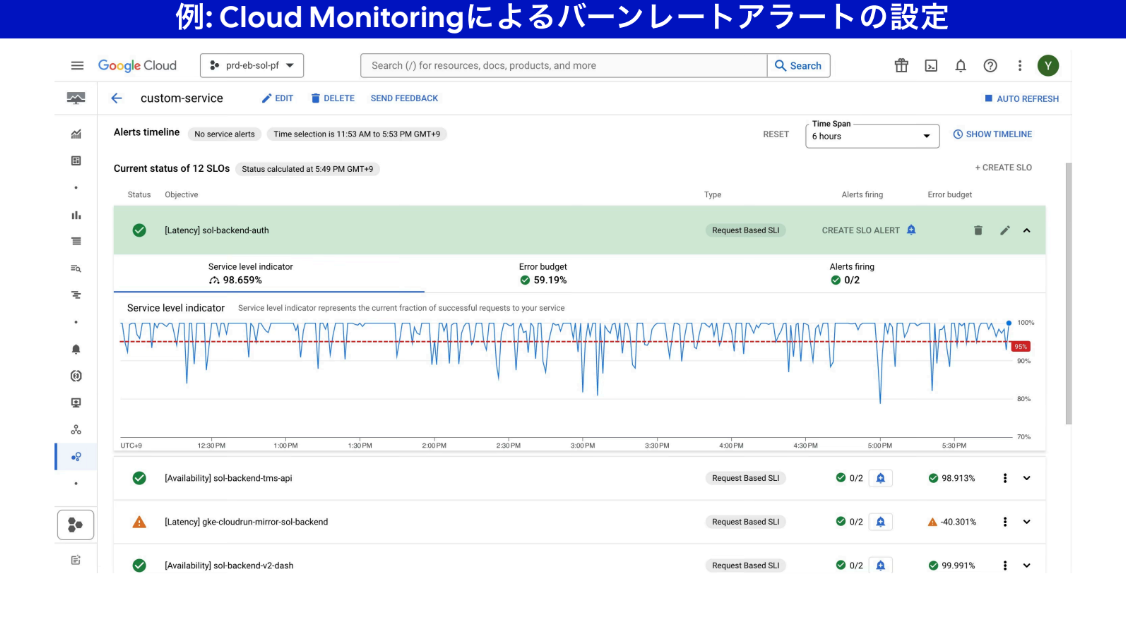
Task: Open the hamburger navigation menu
Action: tap(77, 66)
